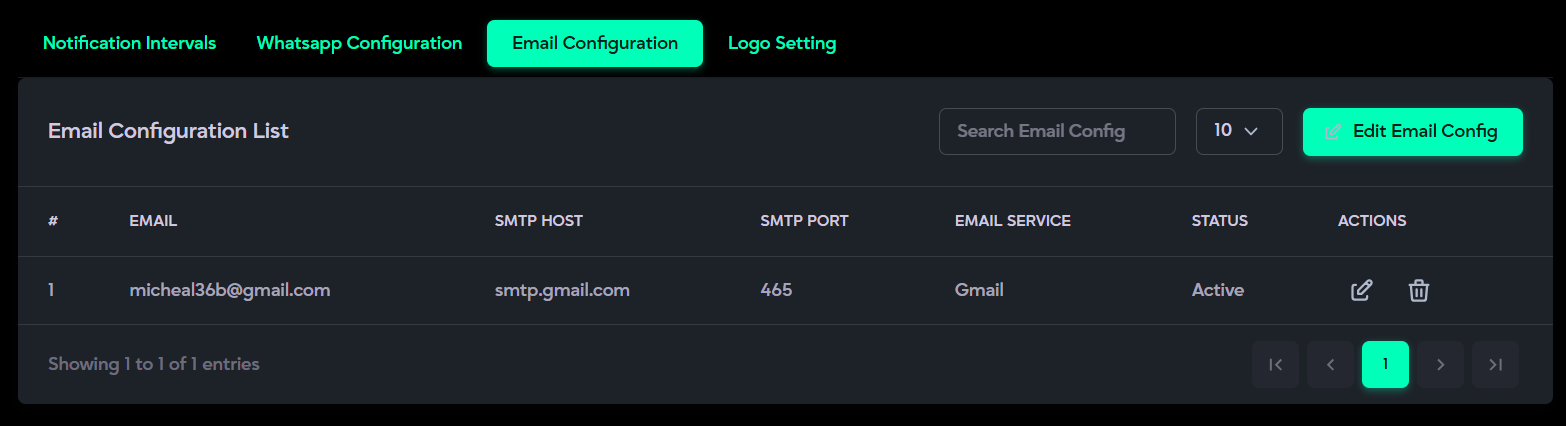Go to the next page arrow
The height and width of the screenshot is (426, 1566).
(x=1440, y=365)
